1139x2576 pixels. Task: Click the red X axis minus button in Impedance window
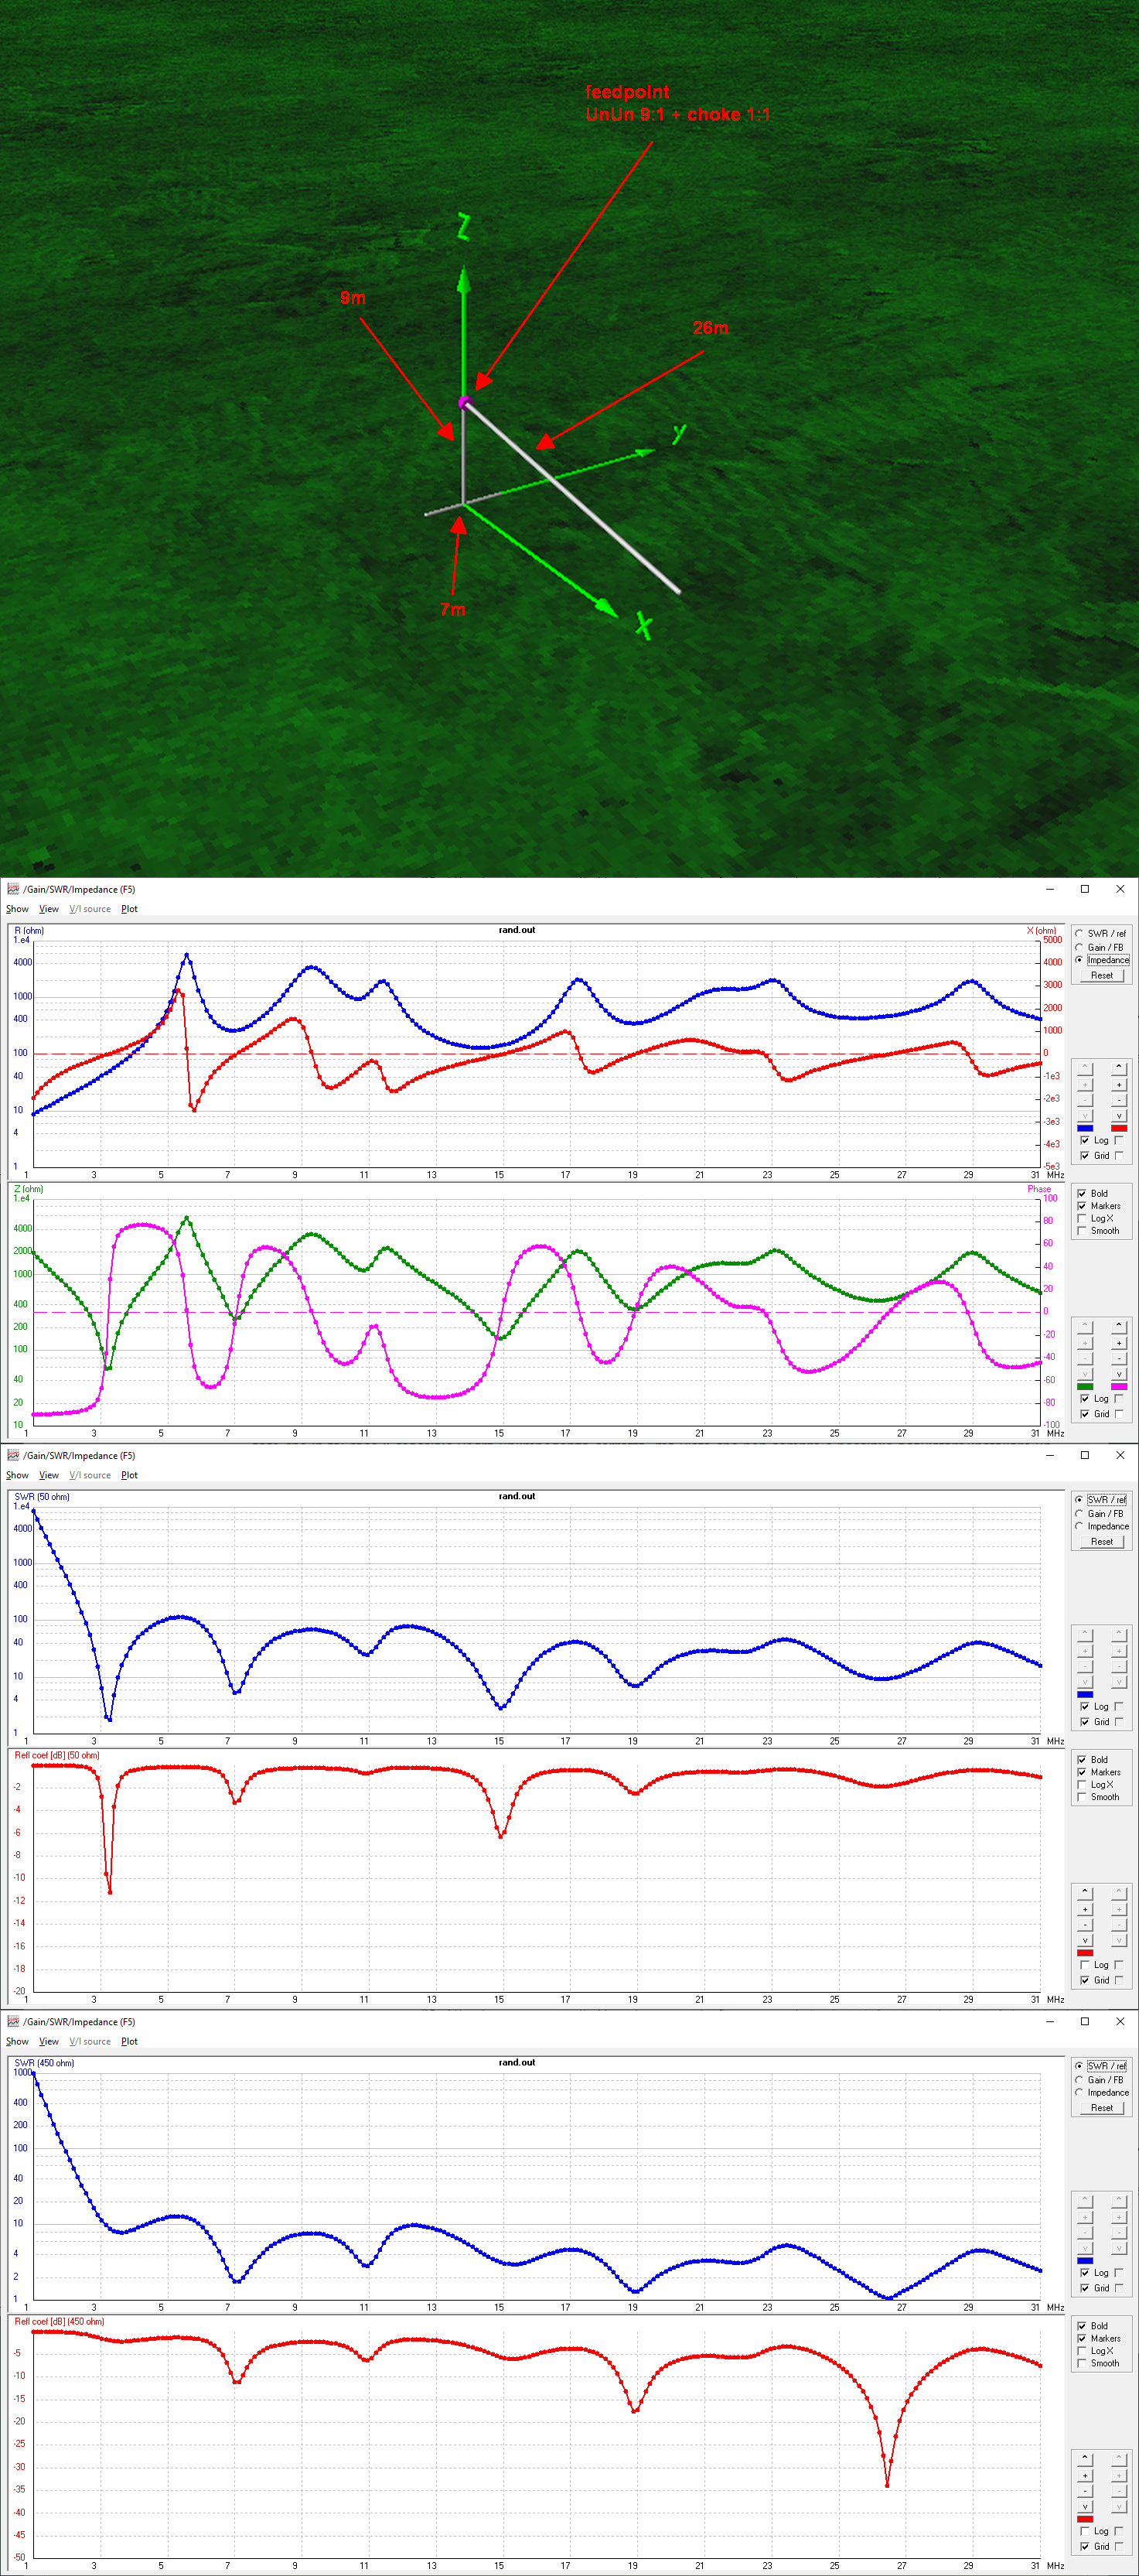(x=1119, y=1100)
